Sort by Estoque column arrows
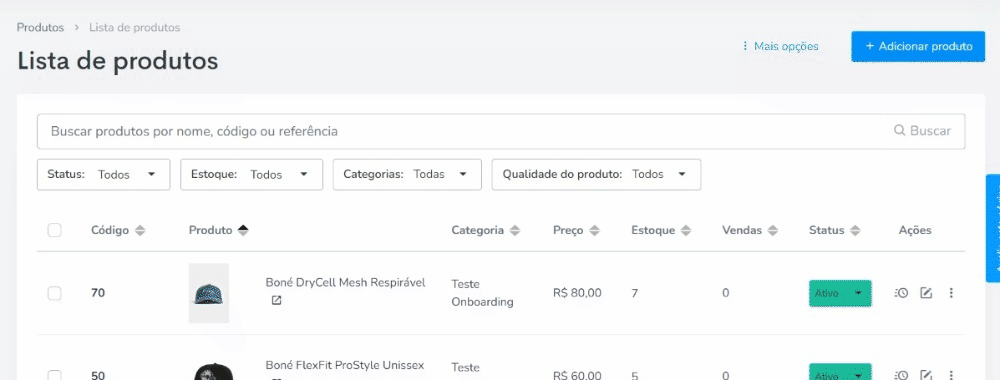 click(686, 231)
